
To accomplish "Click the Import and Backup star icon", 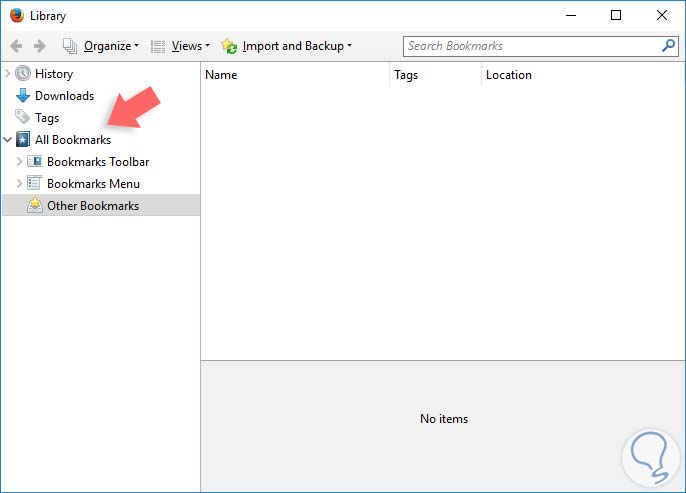I will pos(229,46).
